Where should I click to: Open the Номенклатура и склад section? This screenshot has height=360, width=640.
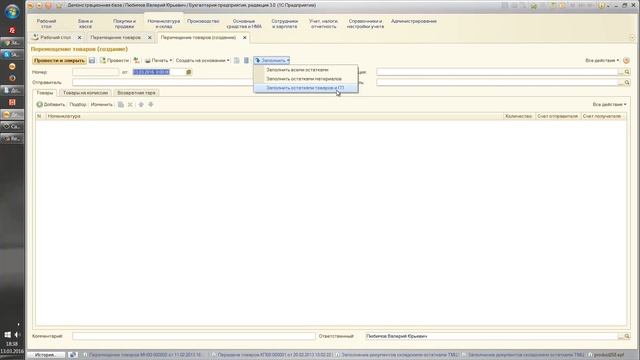point(164,24)
